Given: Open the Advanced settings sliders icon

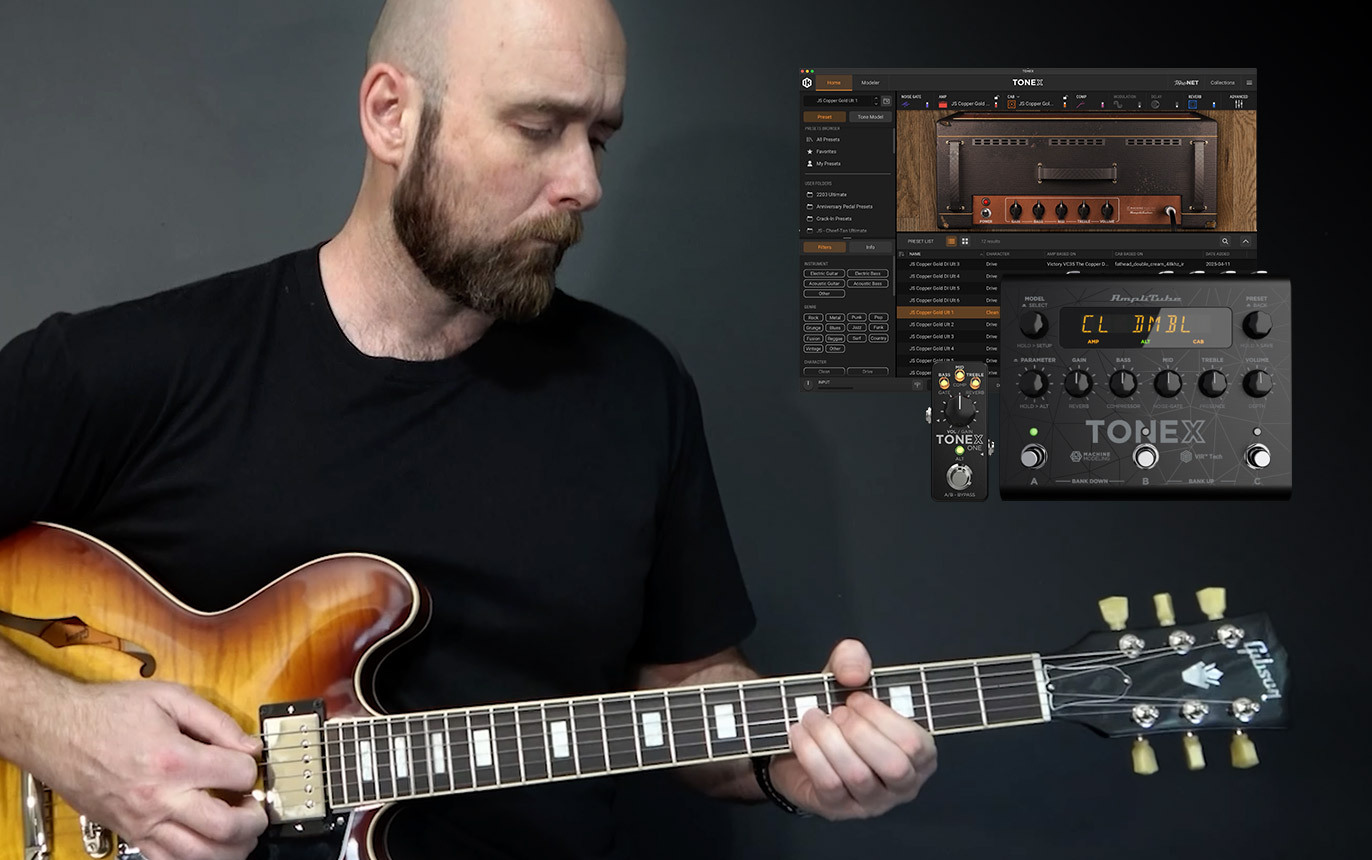Looking at the screenshot, I should (x=1239, y=104).
